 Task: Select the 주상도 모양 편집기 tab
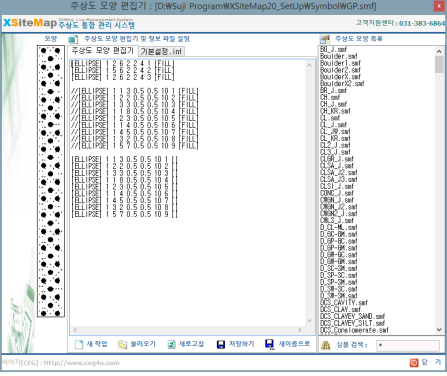pyautogui.click(x=103, y=51)
